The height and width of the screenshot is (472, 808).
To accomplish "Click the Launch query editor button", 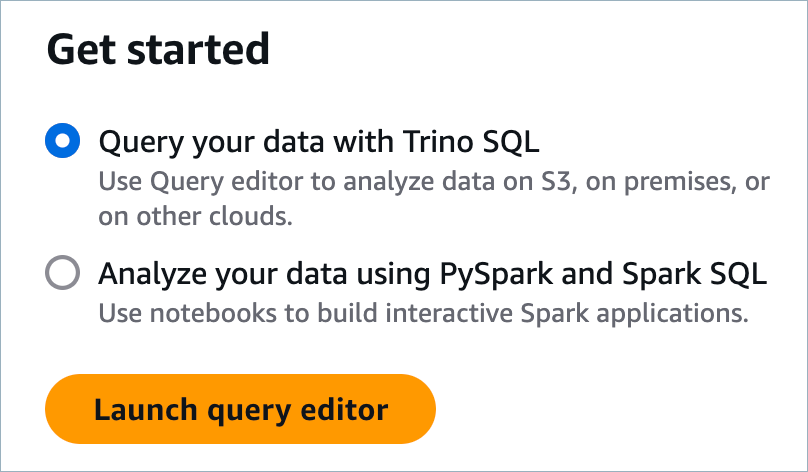I will point(240,409).
